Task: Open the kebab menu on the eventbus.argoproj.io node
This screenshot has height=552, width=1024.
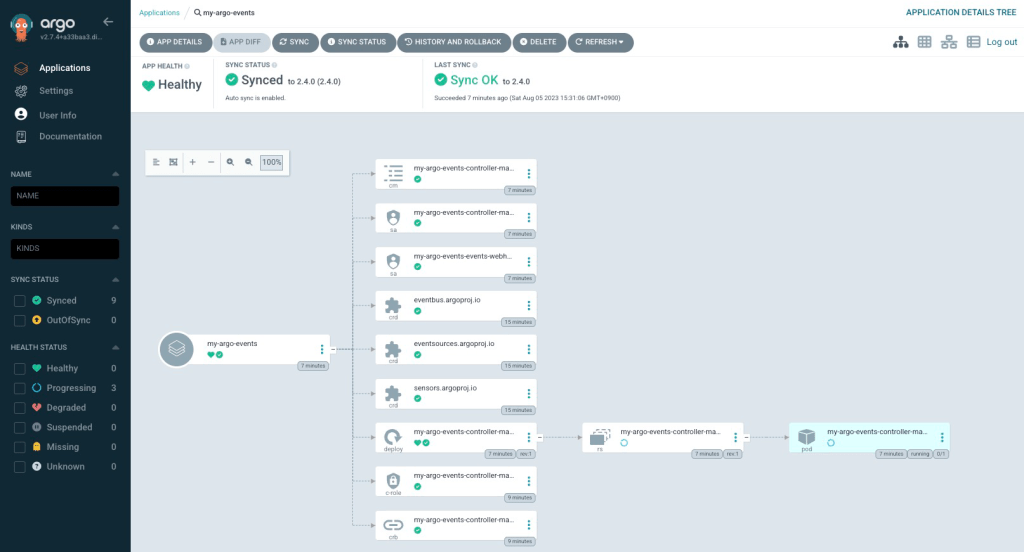Action: (x=528, y=306)
